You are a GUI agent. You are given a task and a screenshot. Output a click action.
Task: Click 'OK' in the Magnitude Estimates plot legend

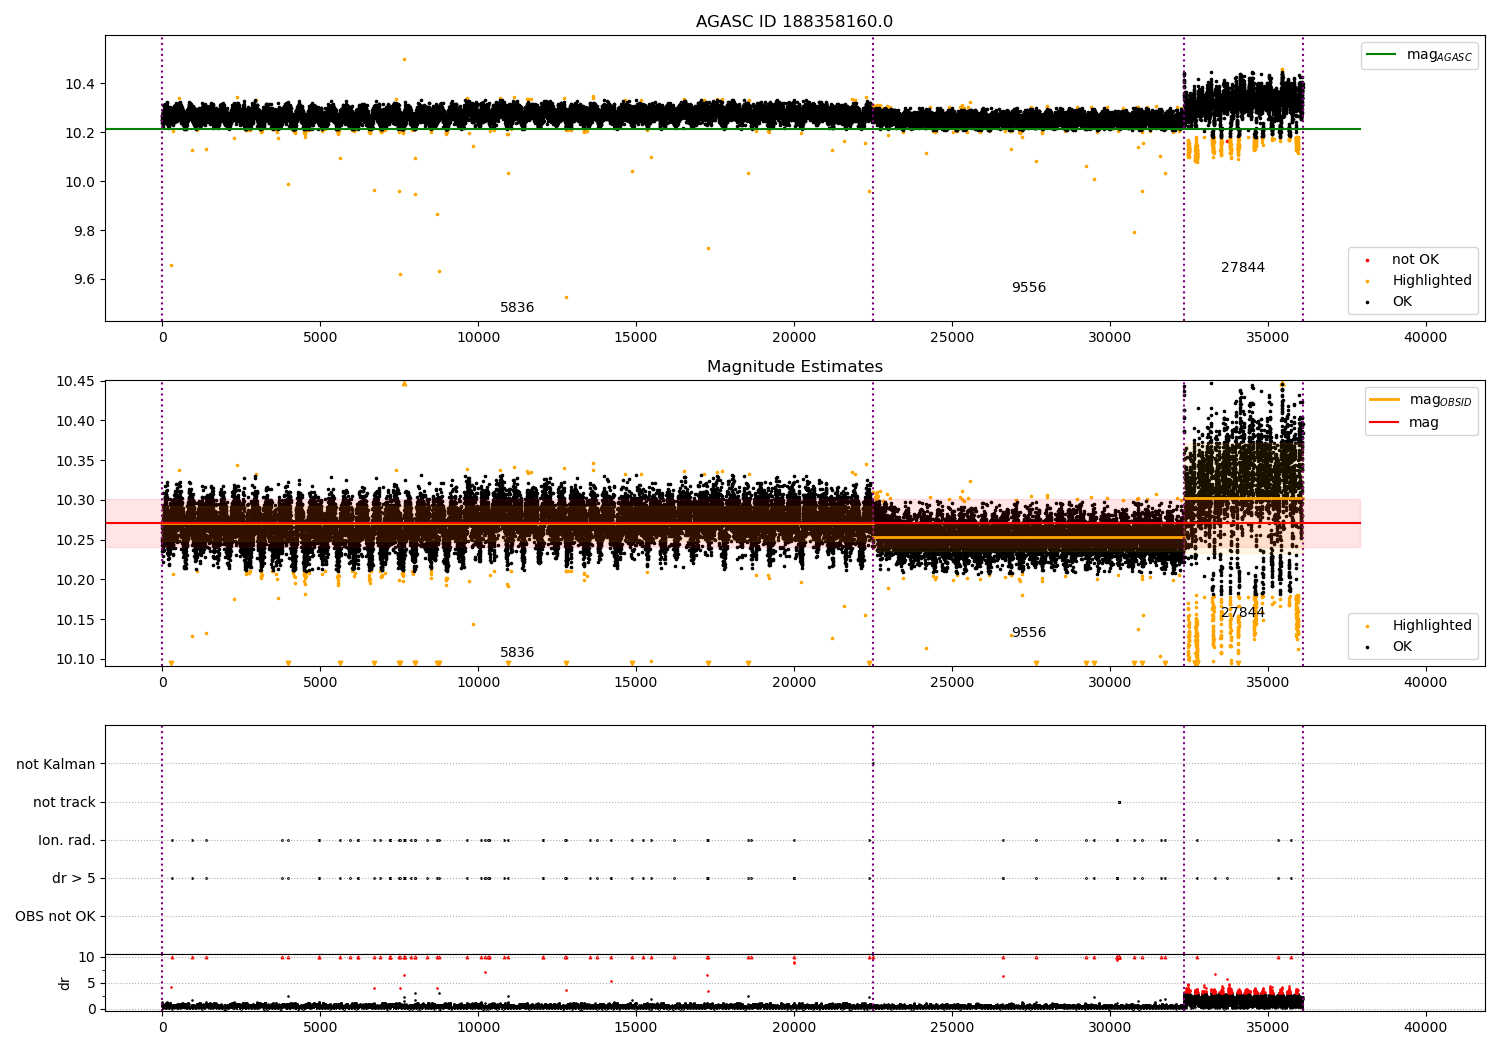tap(1402, 647)
